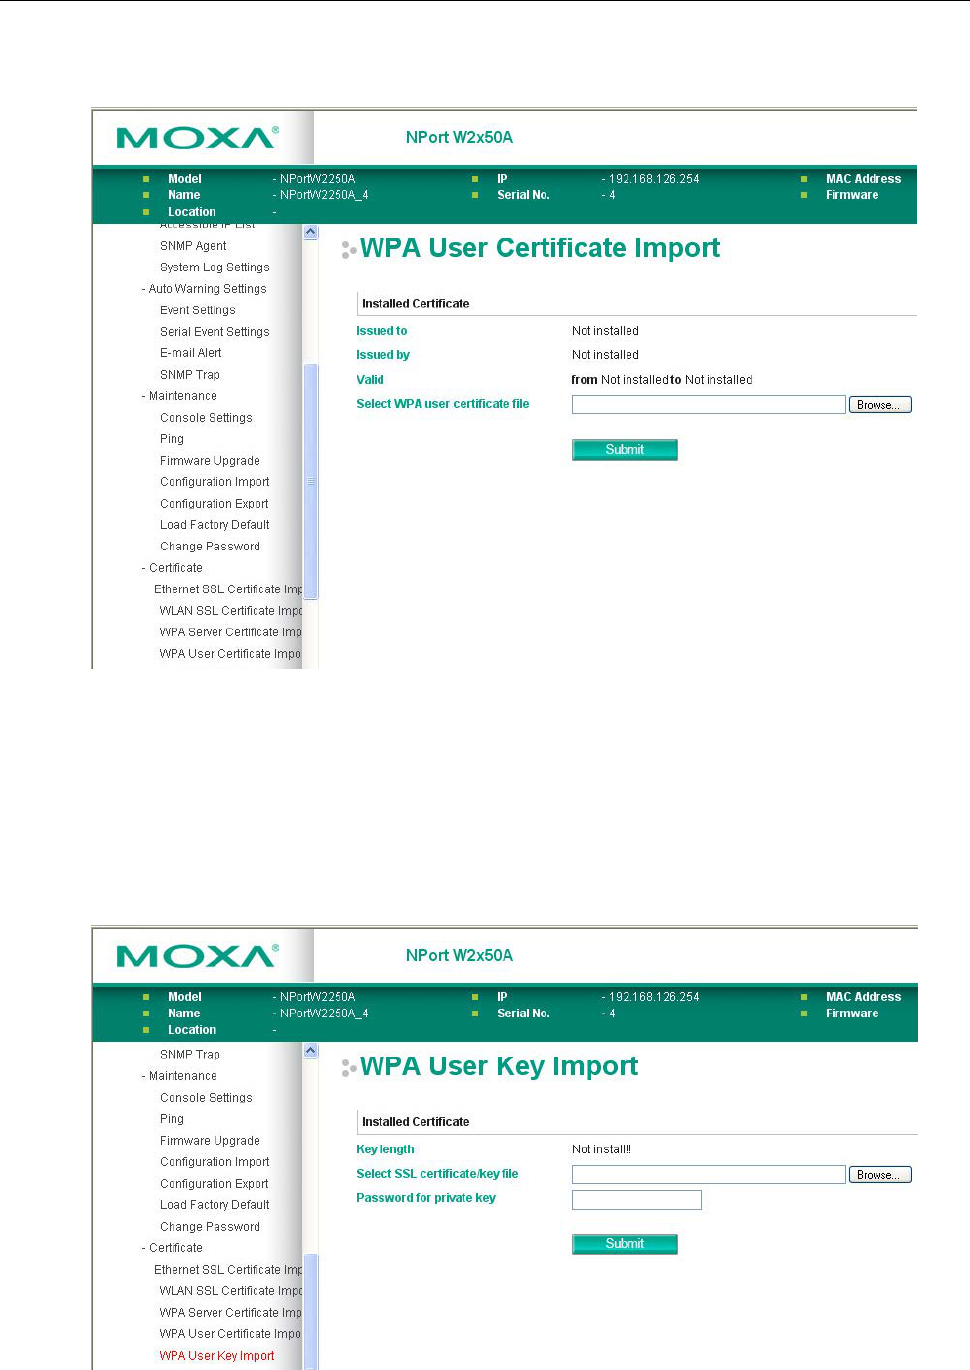Click the SSL certificate/key file field

709,1175
